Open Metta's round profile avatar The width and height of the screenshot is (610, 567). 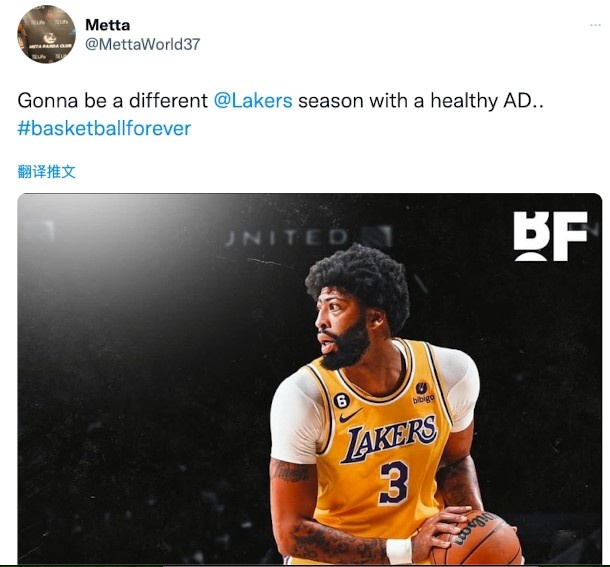tap(46, 35)
